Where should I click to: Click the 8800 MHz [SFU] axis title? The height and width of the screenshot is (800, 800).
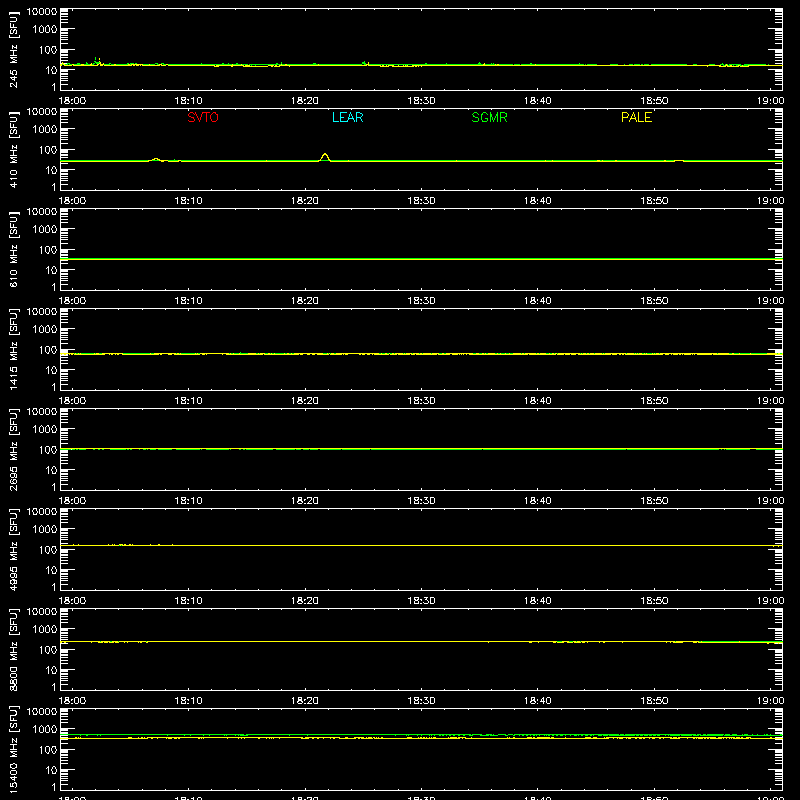(x=13, y=649)
